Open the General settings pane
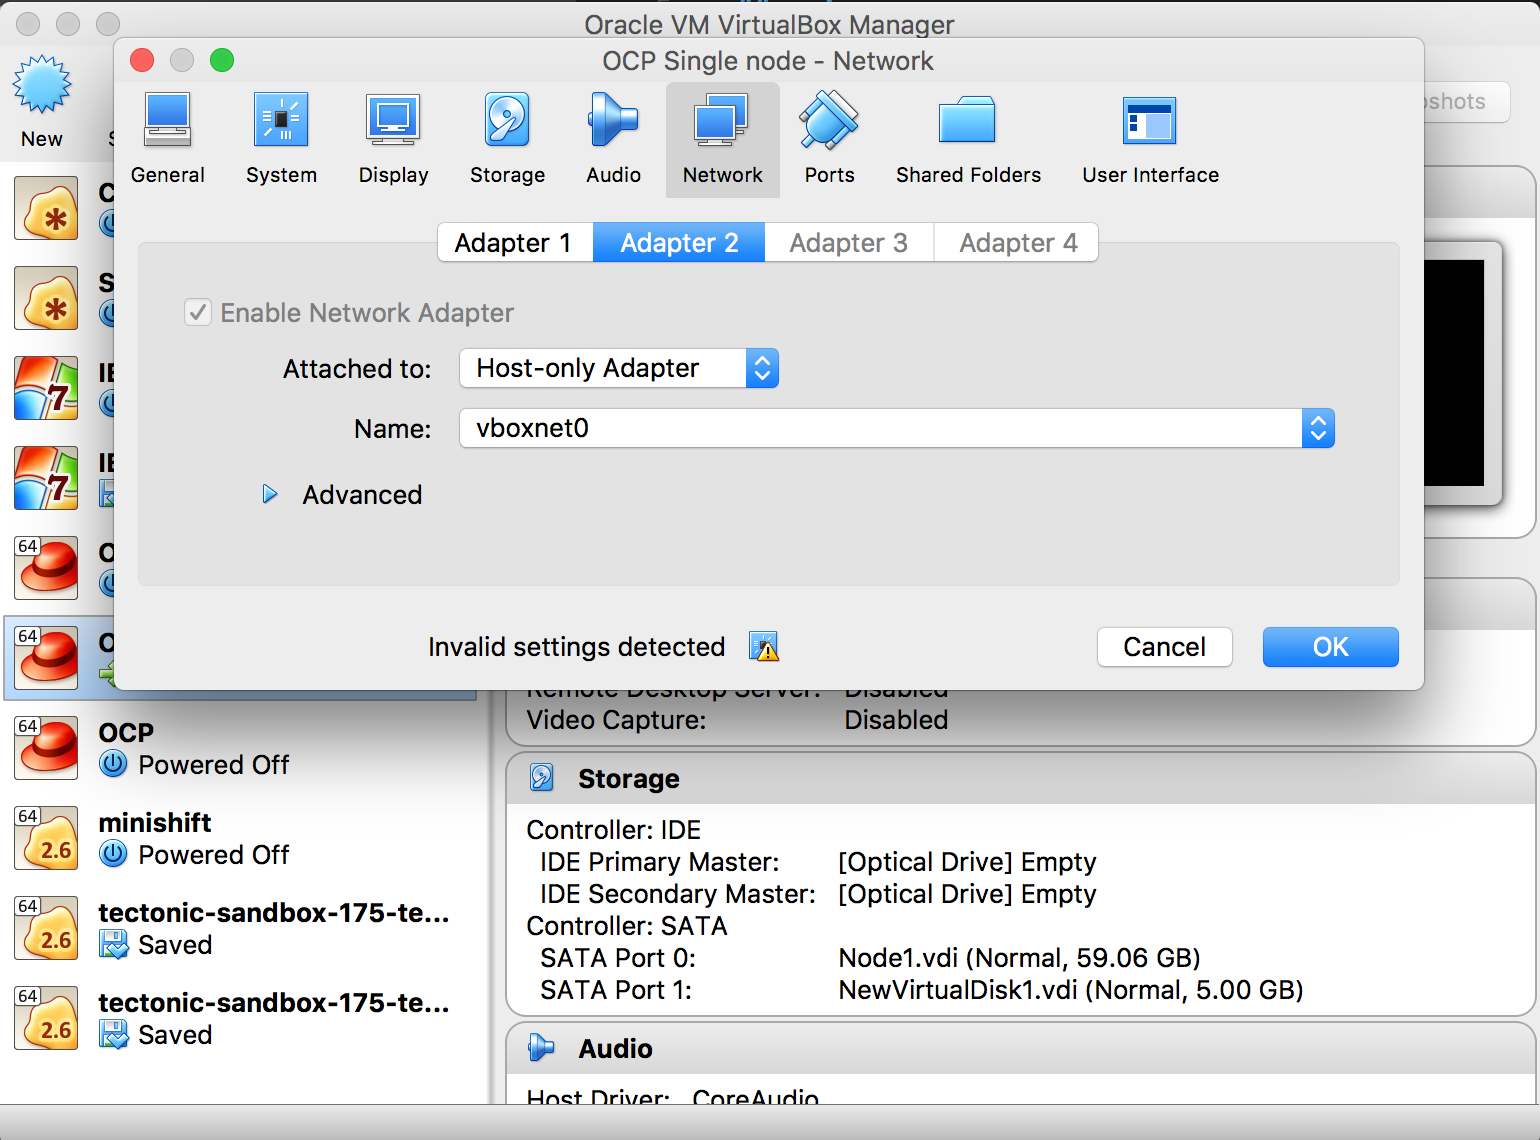This screenshot has width=1540, height=1140. [x=167, y=139]
